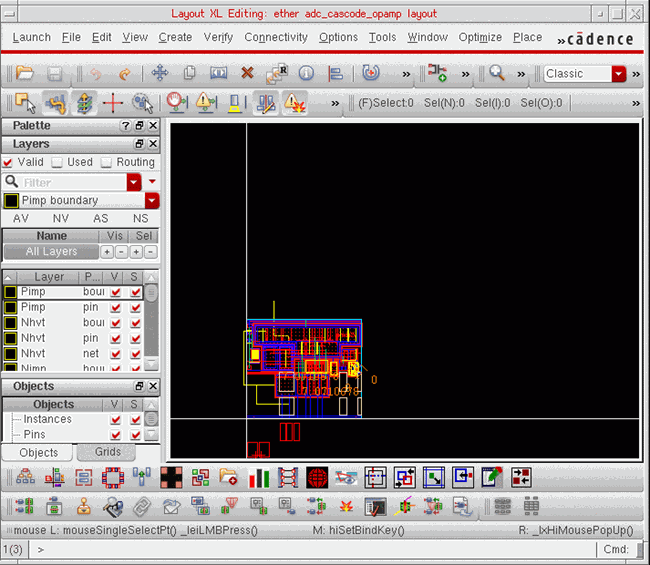Enable the Used layers checkbox

click(x=57, y=162)
